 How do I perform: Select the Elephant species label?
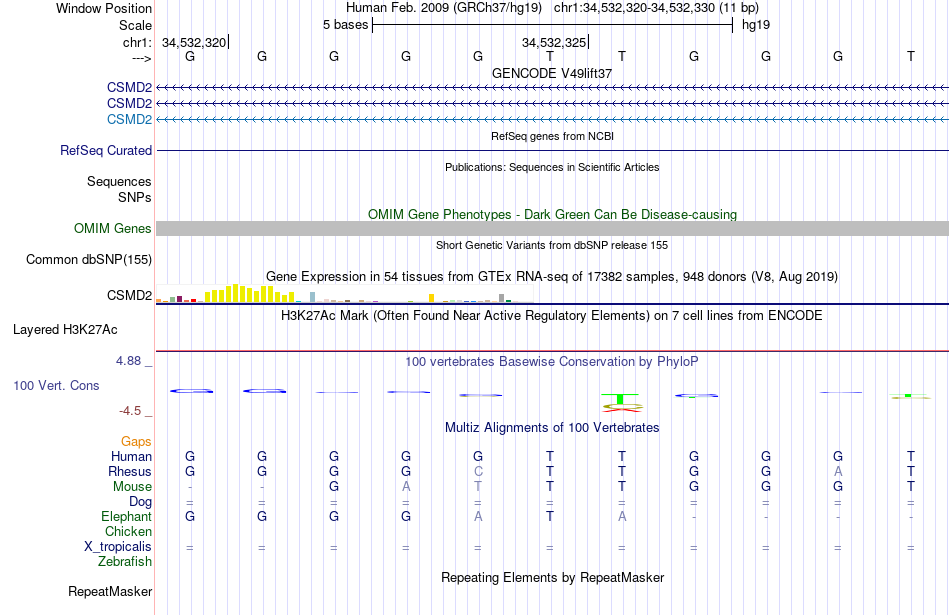(127, 516)
